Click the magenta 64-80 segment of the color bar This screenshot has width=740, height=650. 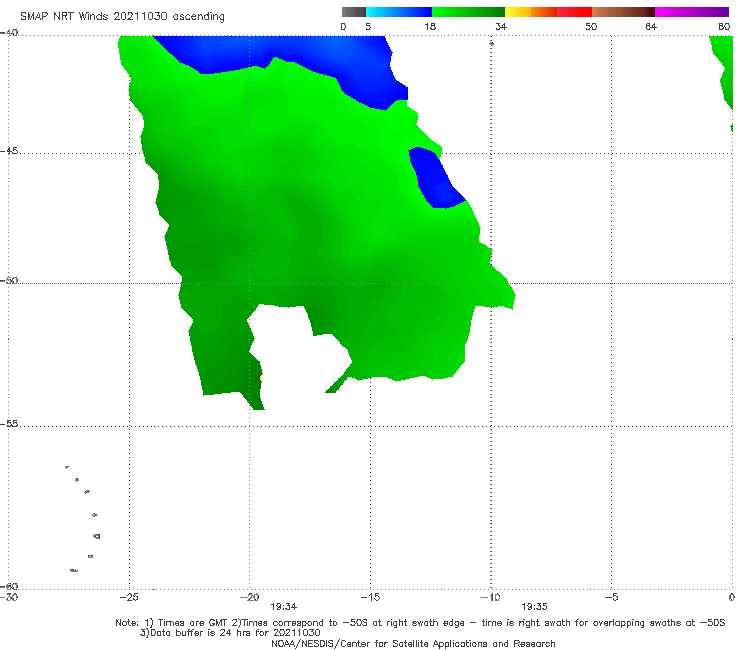[692, 12]
